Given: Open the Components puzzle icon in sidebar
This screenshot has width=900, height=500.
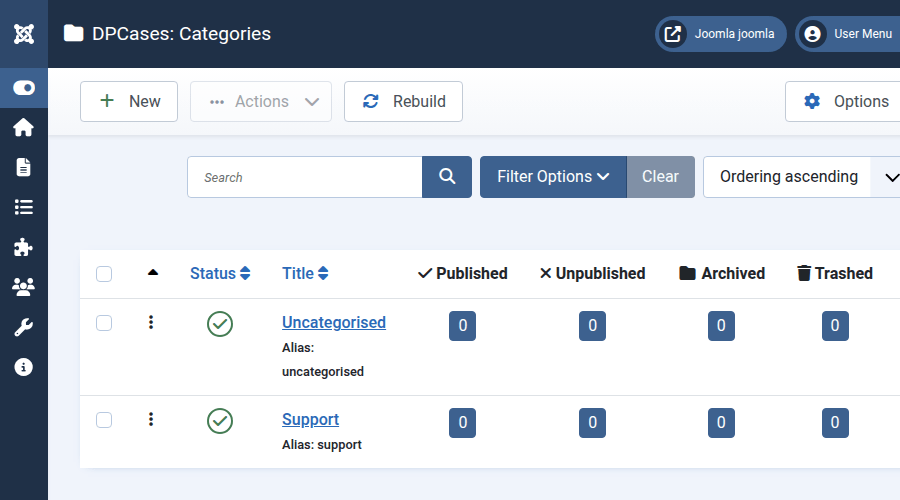Looking at the screenshot, I should [24, 247].
